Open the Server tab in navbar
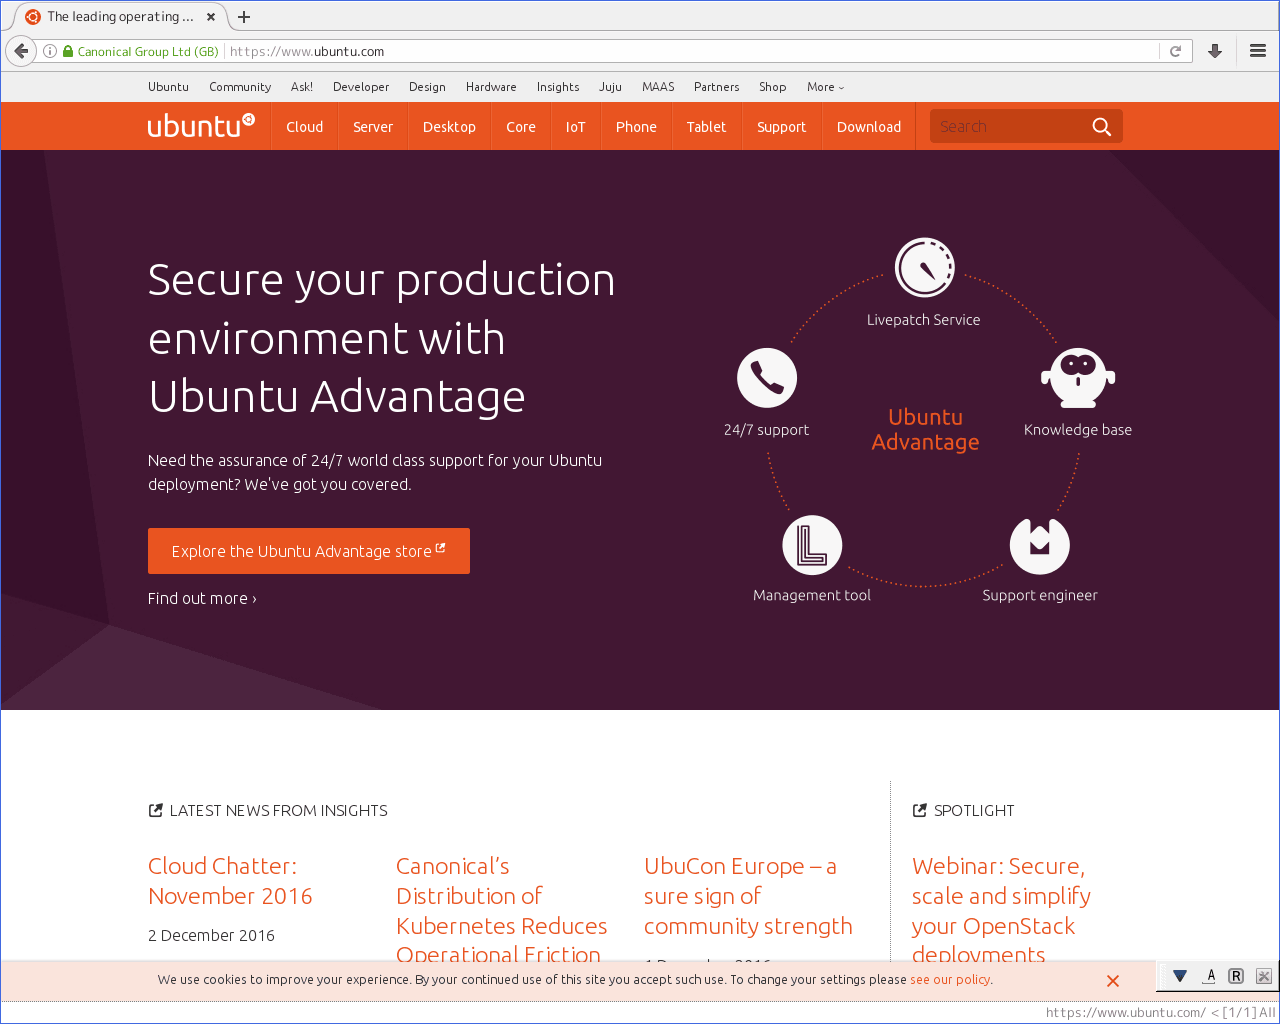The width and height of the screenshot is (1280, 1024). pos(373,127)
